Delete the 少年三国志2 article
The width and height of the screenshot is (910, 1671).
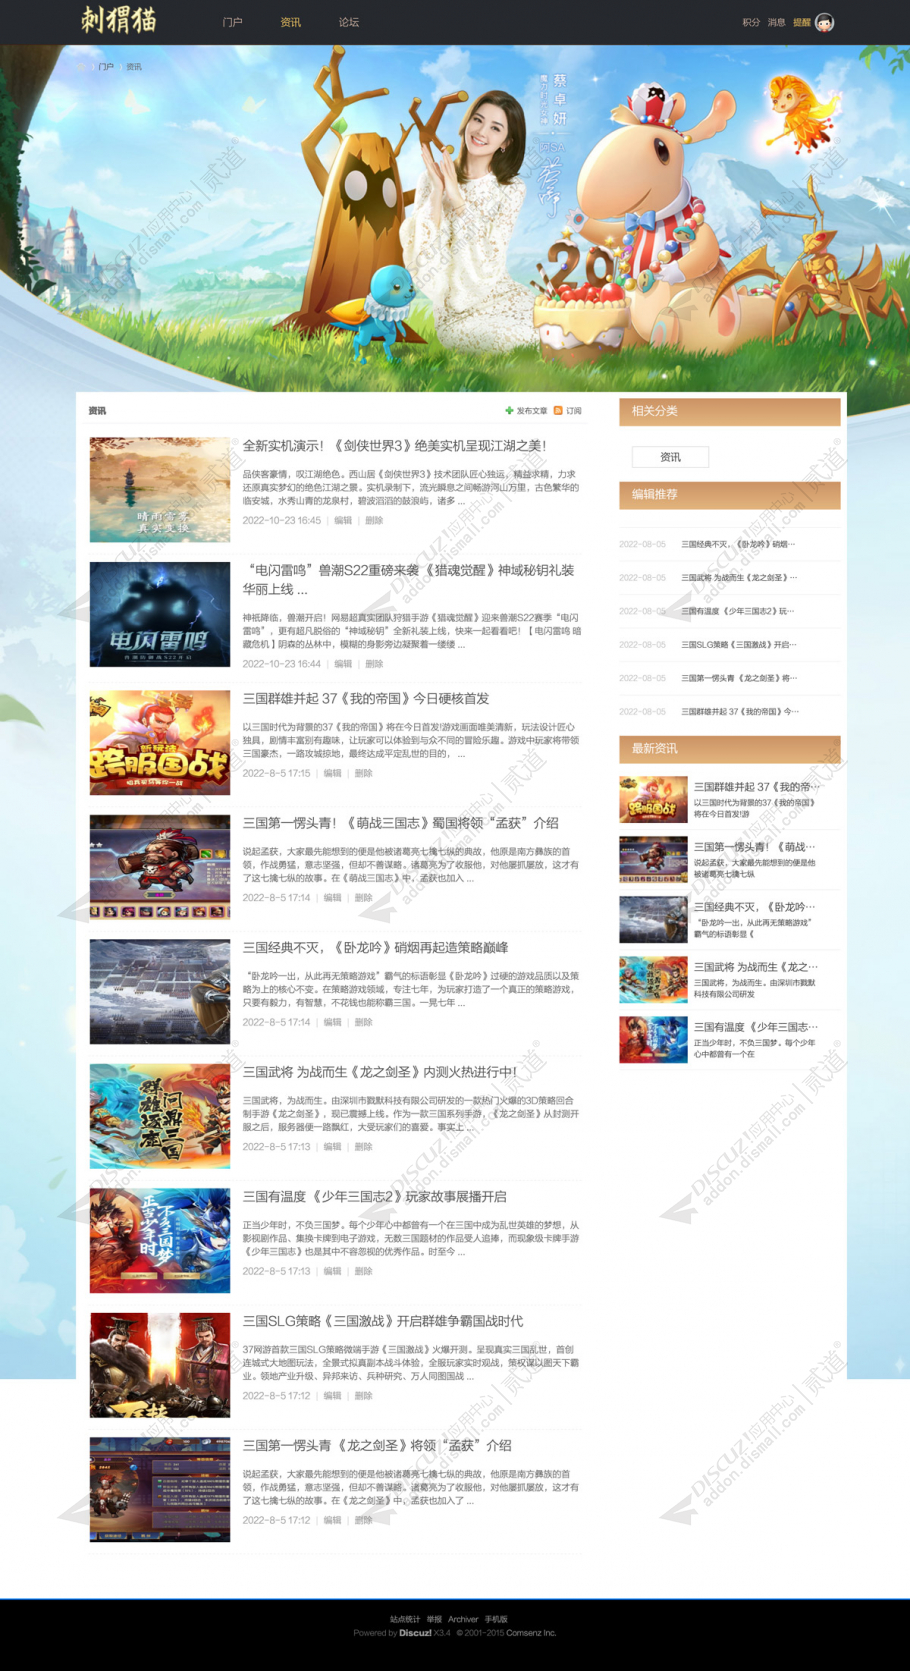point(364,1271)
